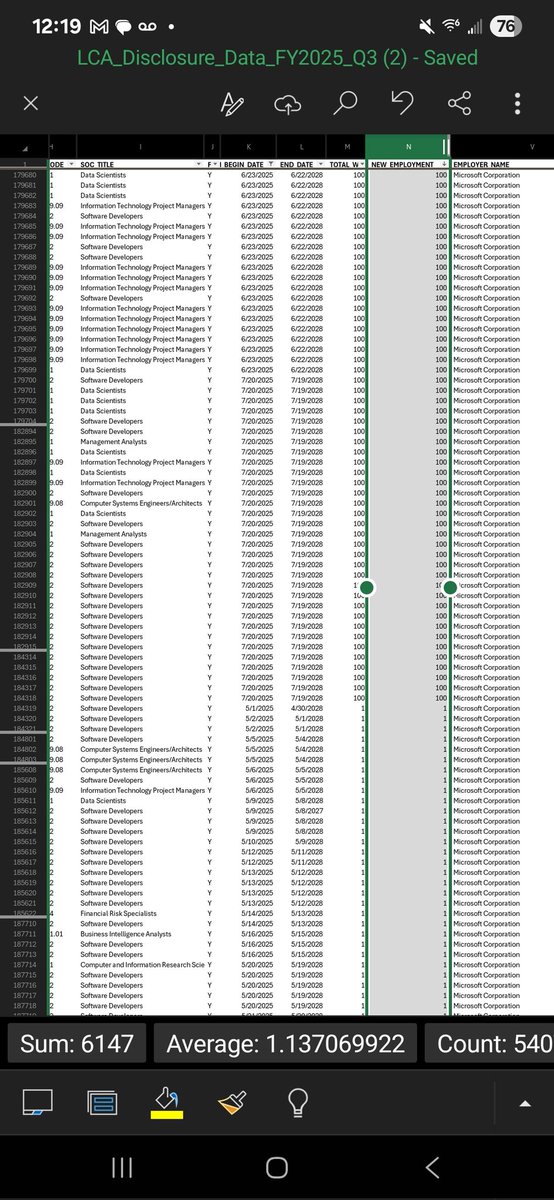Open the three-dot more options menu
The height and width of the screenshot is (1200, 554).
coord(517,103)
